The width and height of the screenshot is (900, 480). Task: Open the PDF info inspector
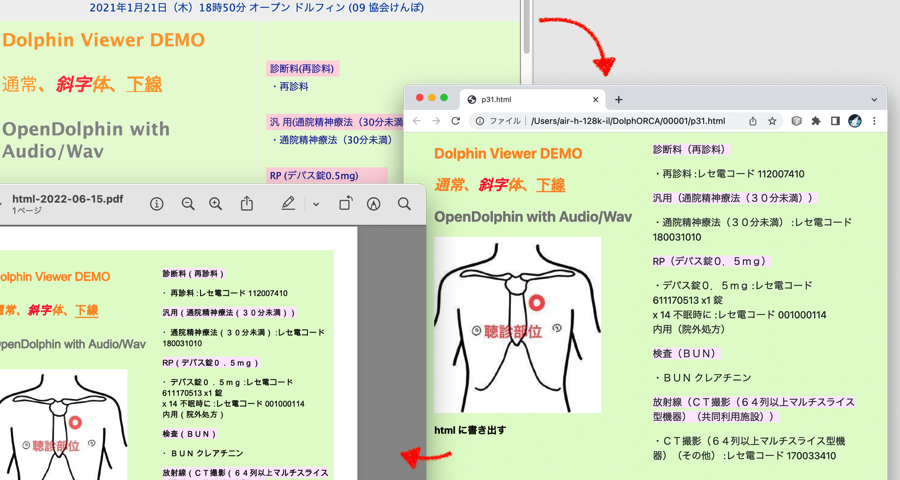157,204
